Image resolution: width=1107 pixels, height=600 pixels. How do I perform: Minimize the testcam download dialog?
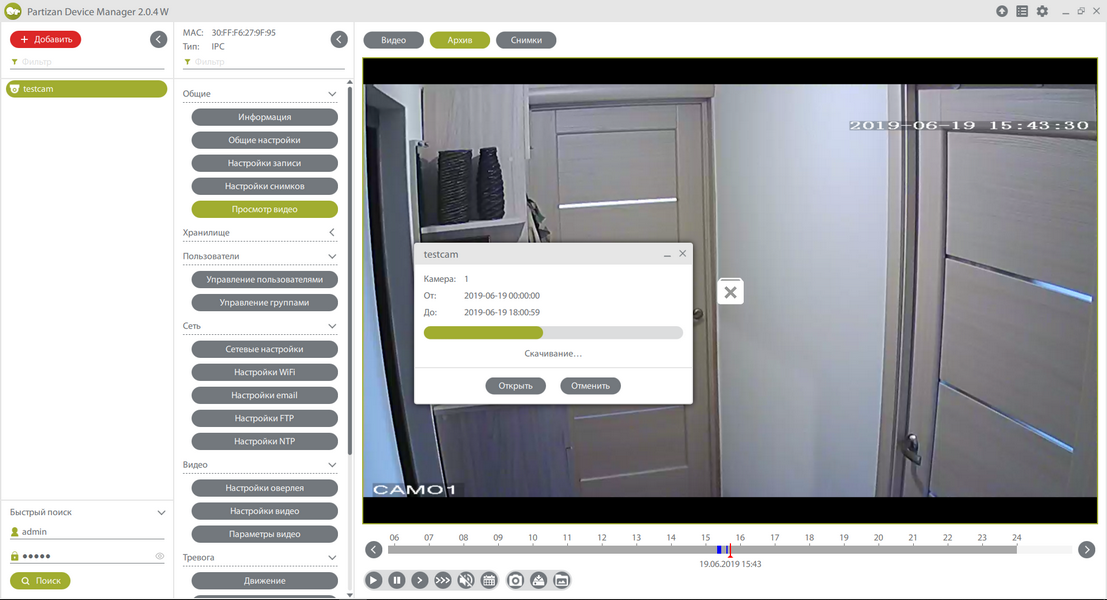[x=667, y=254]
